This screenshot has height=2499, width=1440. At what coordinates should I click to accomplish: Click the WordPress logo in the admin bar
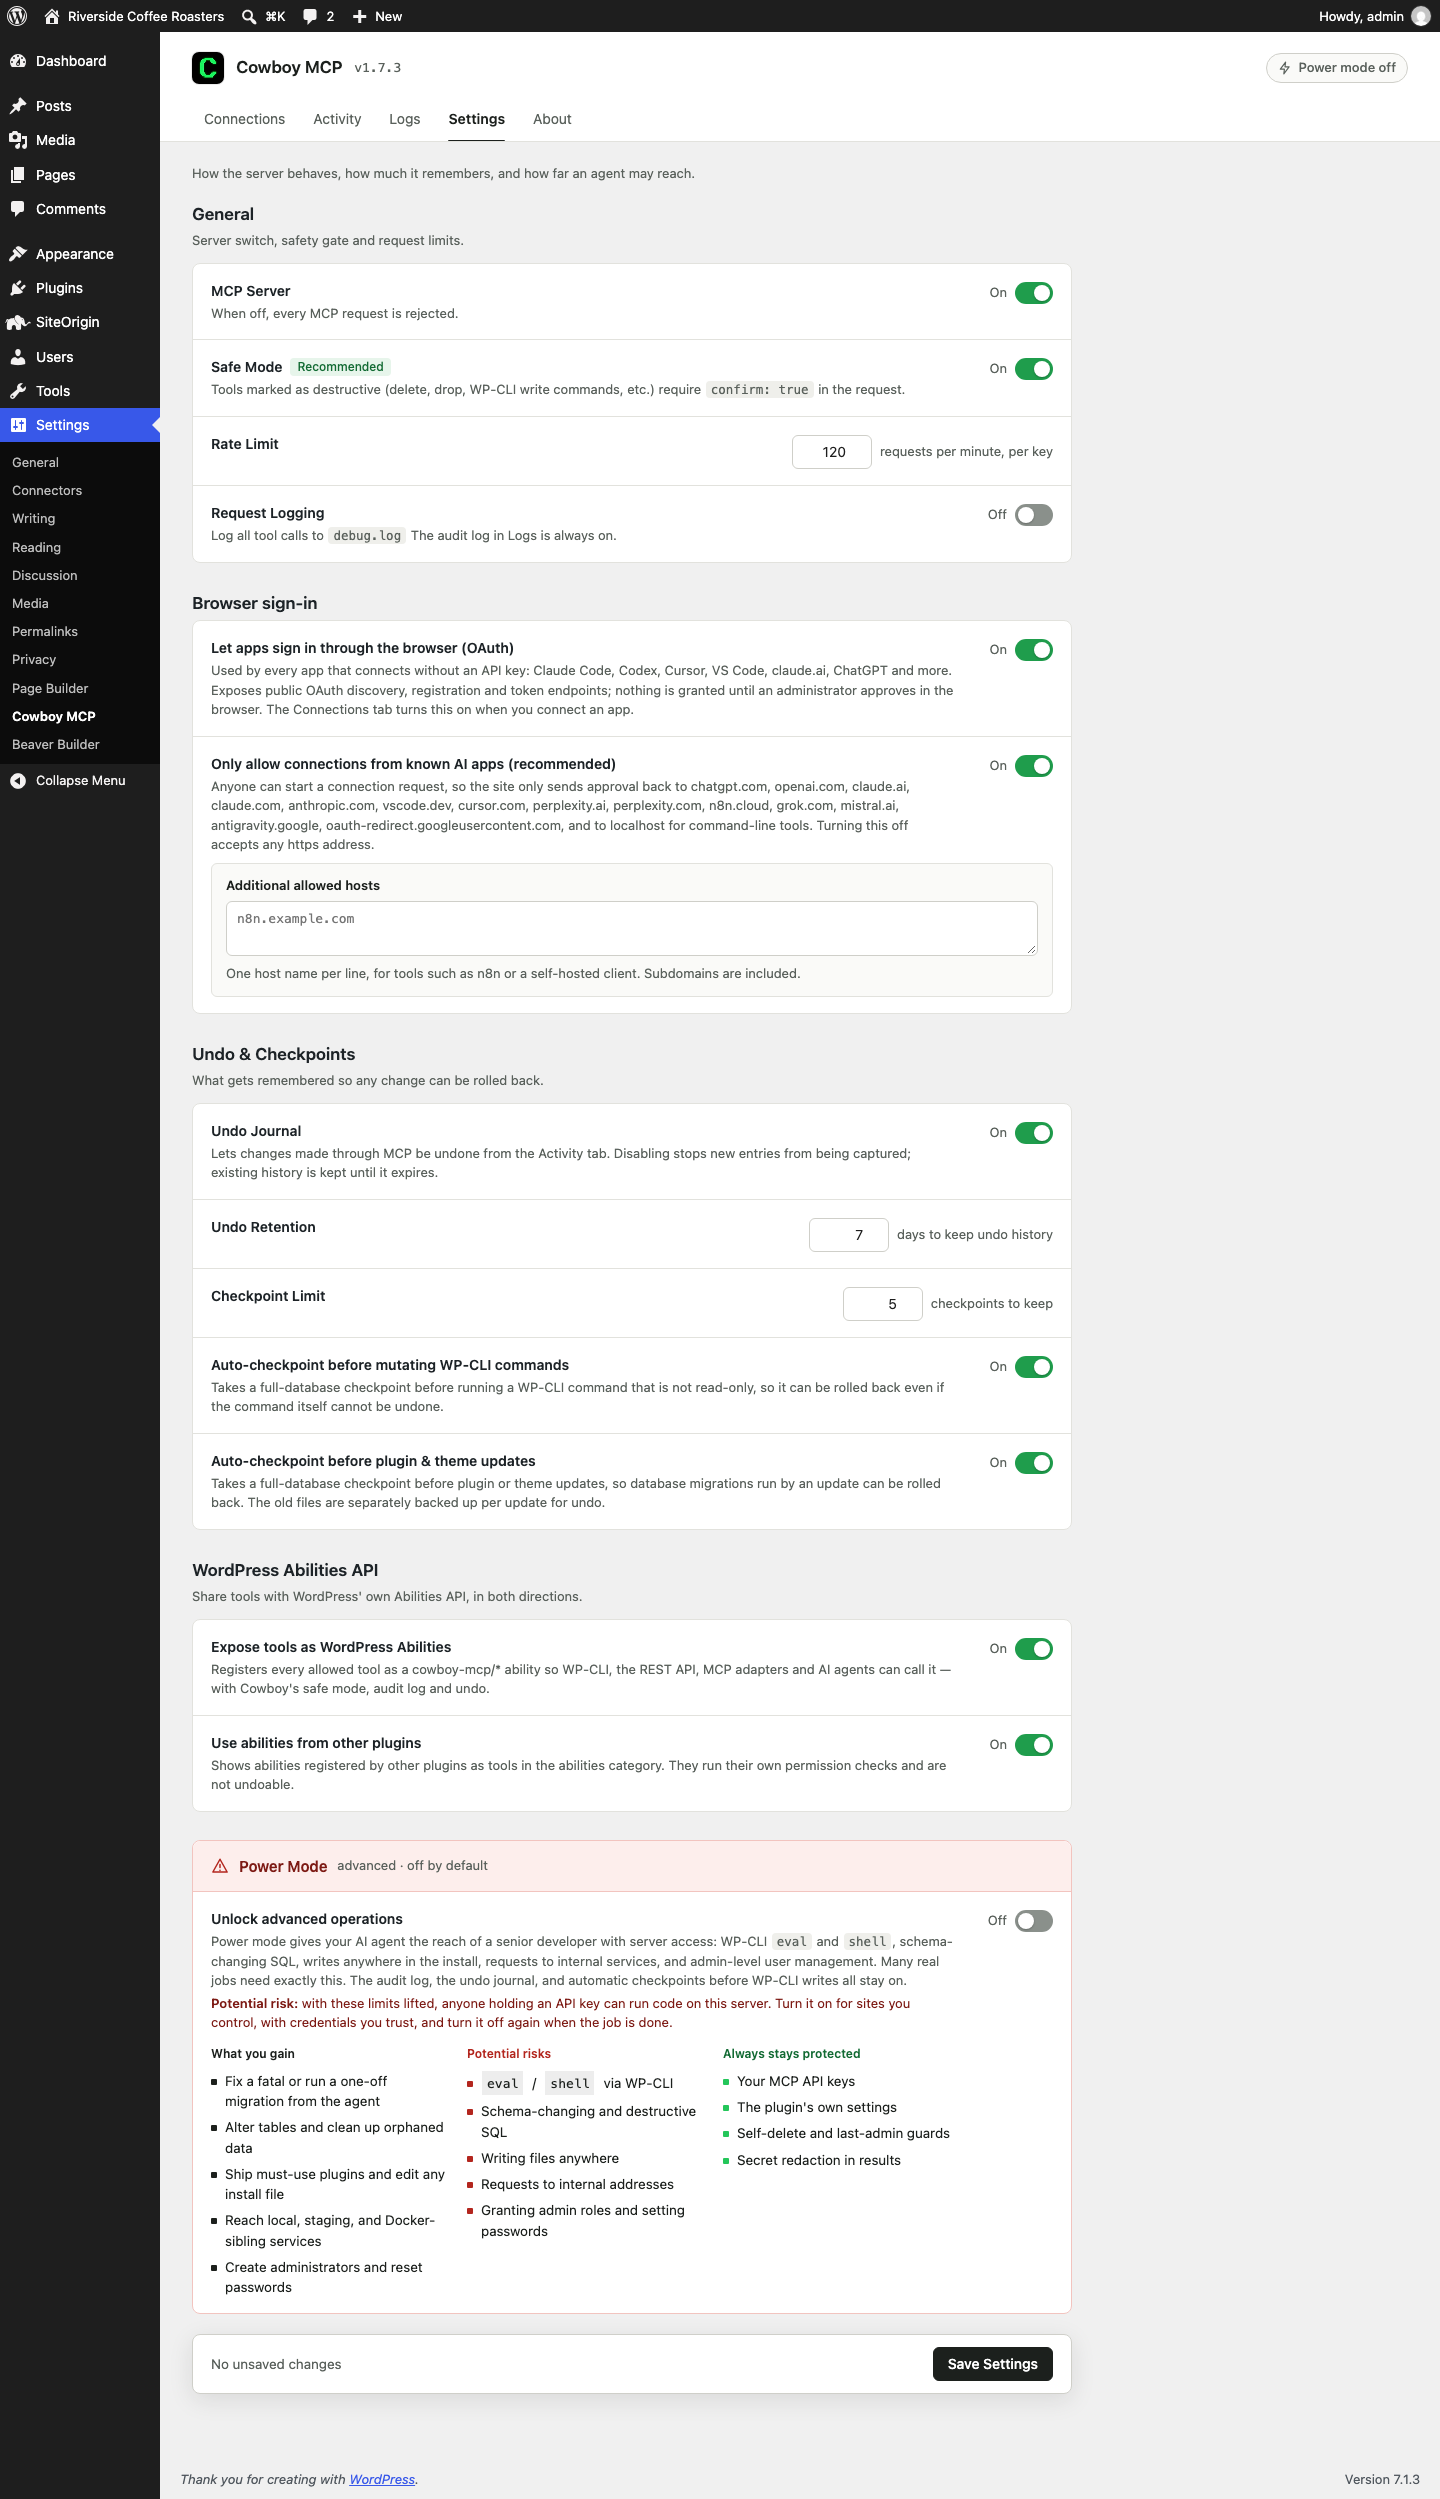click(x=17, y=16)
